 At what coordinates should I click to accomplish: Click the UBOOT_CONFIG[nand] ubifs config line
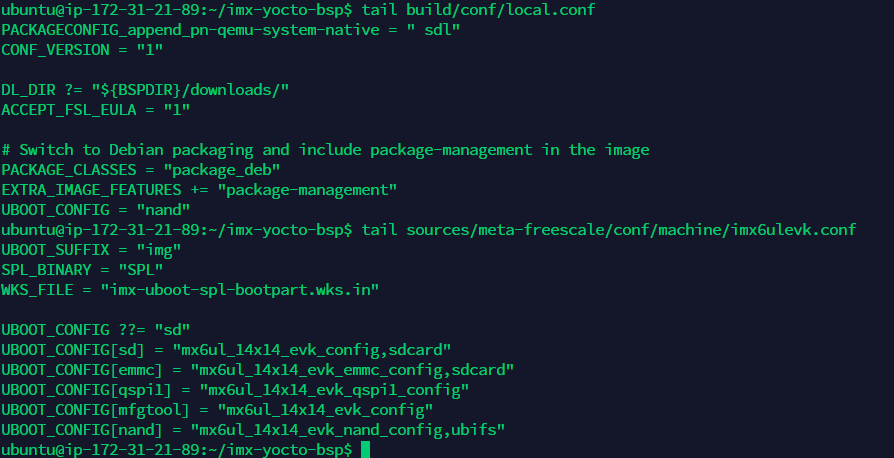click(x=254, y=429)
